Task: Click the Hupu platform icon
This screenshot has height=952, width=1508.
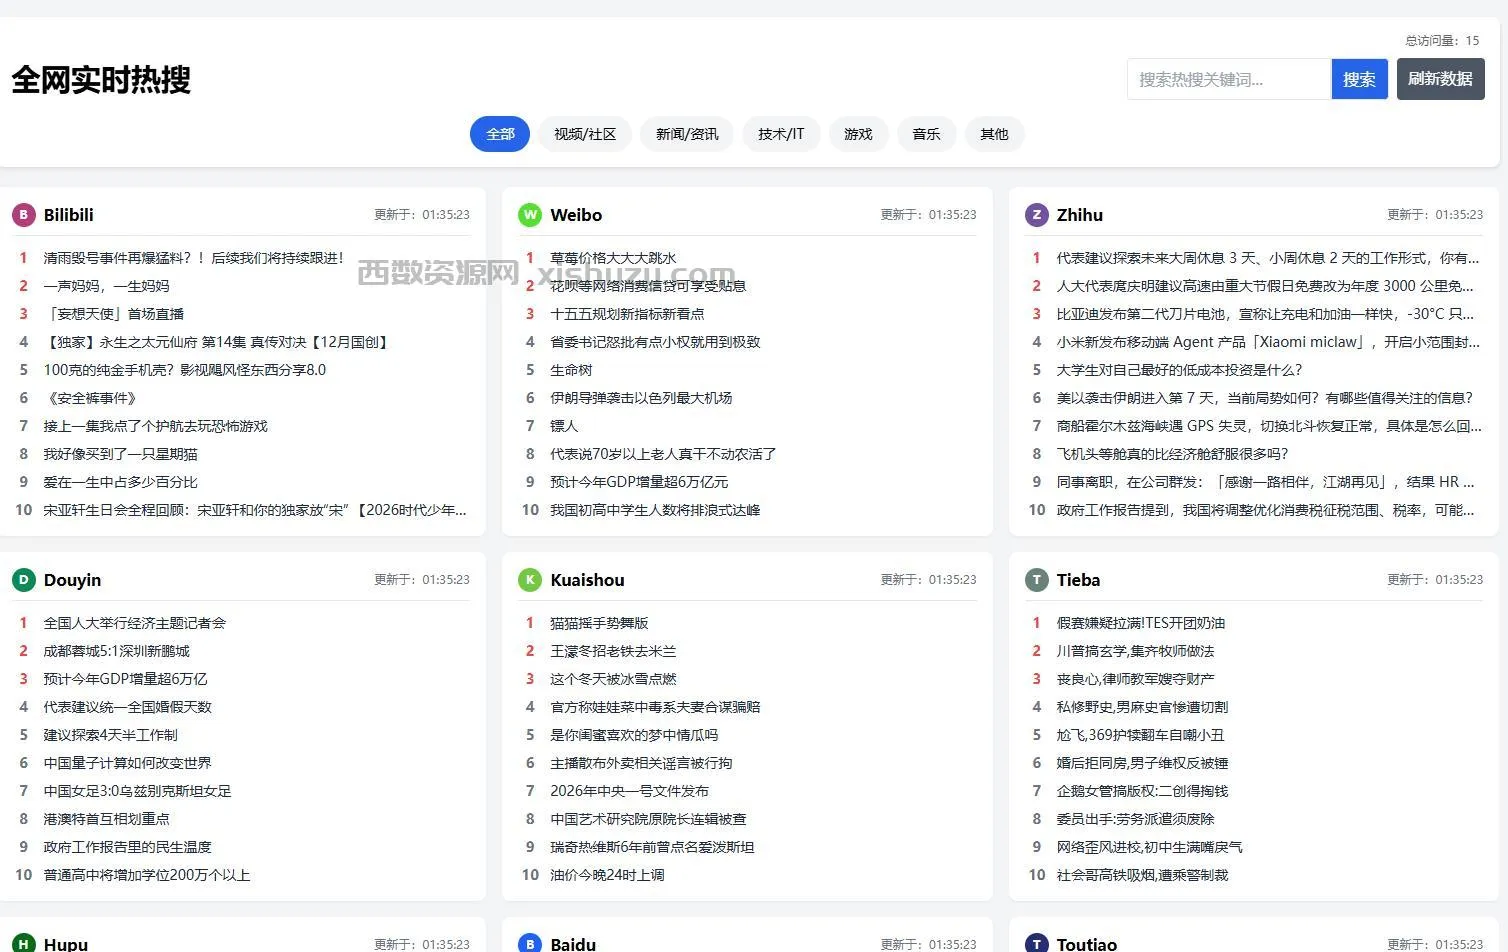Action: pos(23,943)
